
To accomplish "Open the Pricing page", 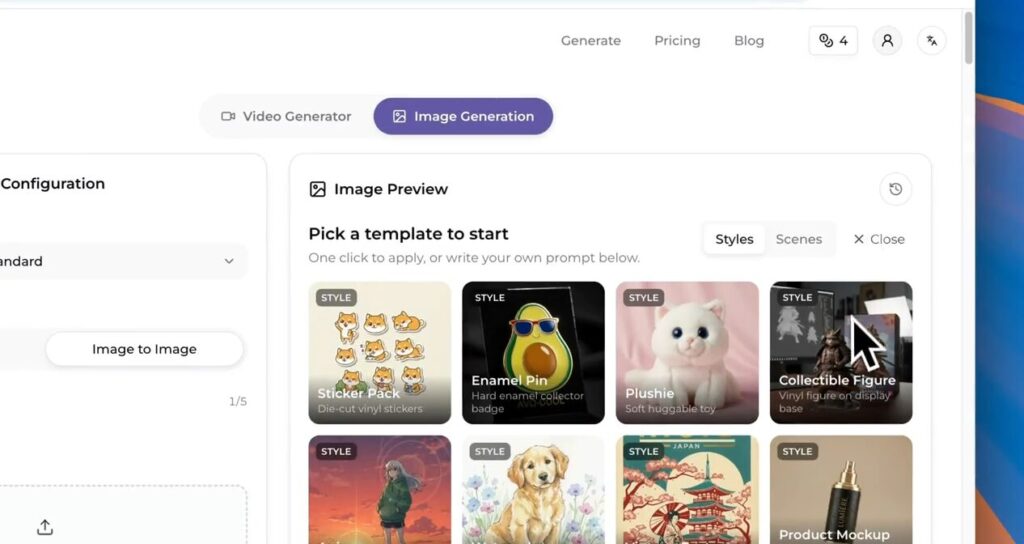I will (x=677, y=40).
